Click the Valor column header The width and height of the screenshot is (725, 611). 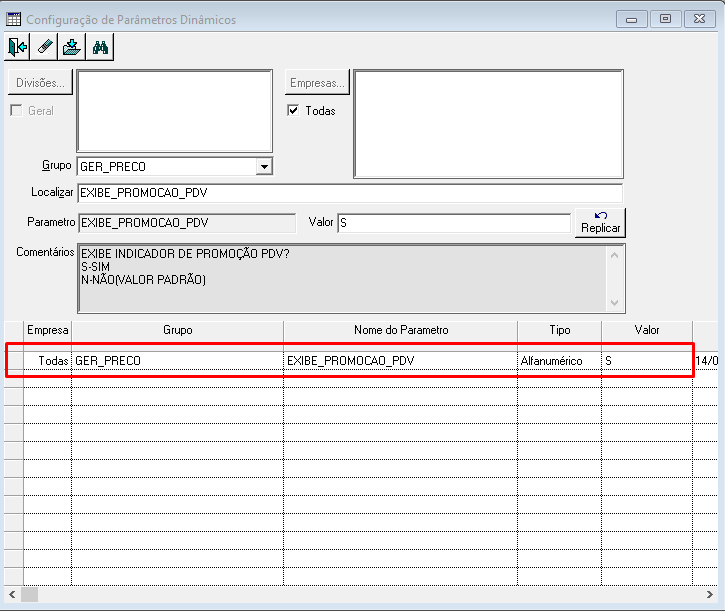(647, 330)
